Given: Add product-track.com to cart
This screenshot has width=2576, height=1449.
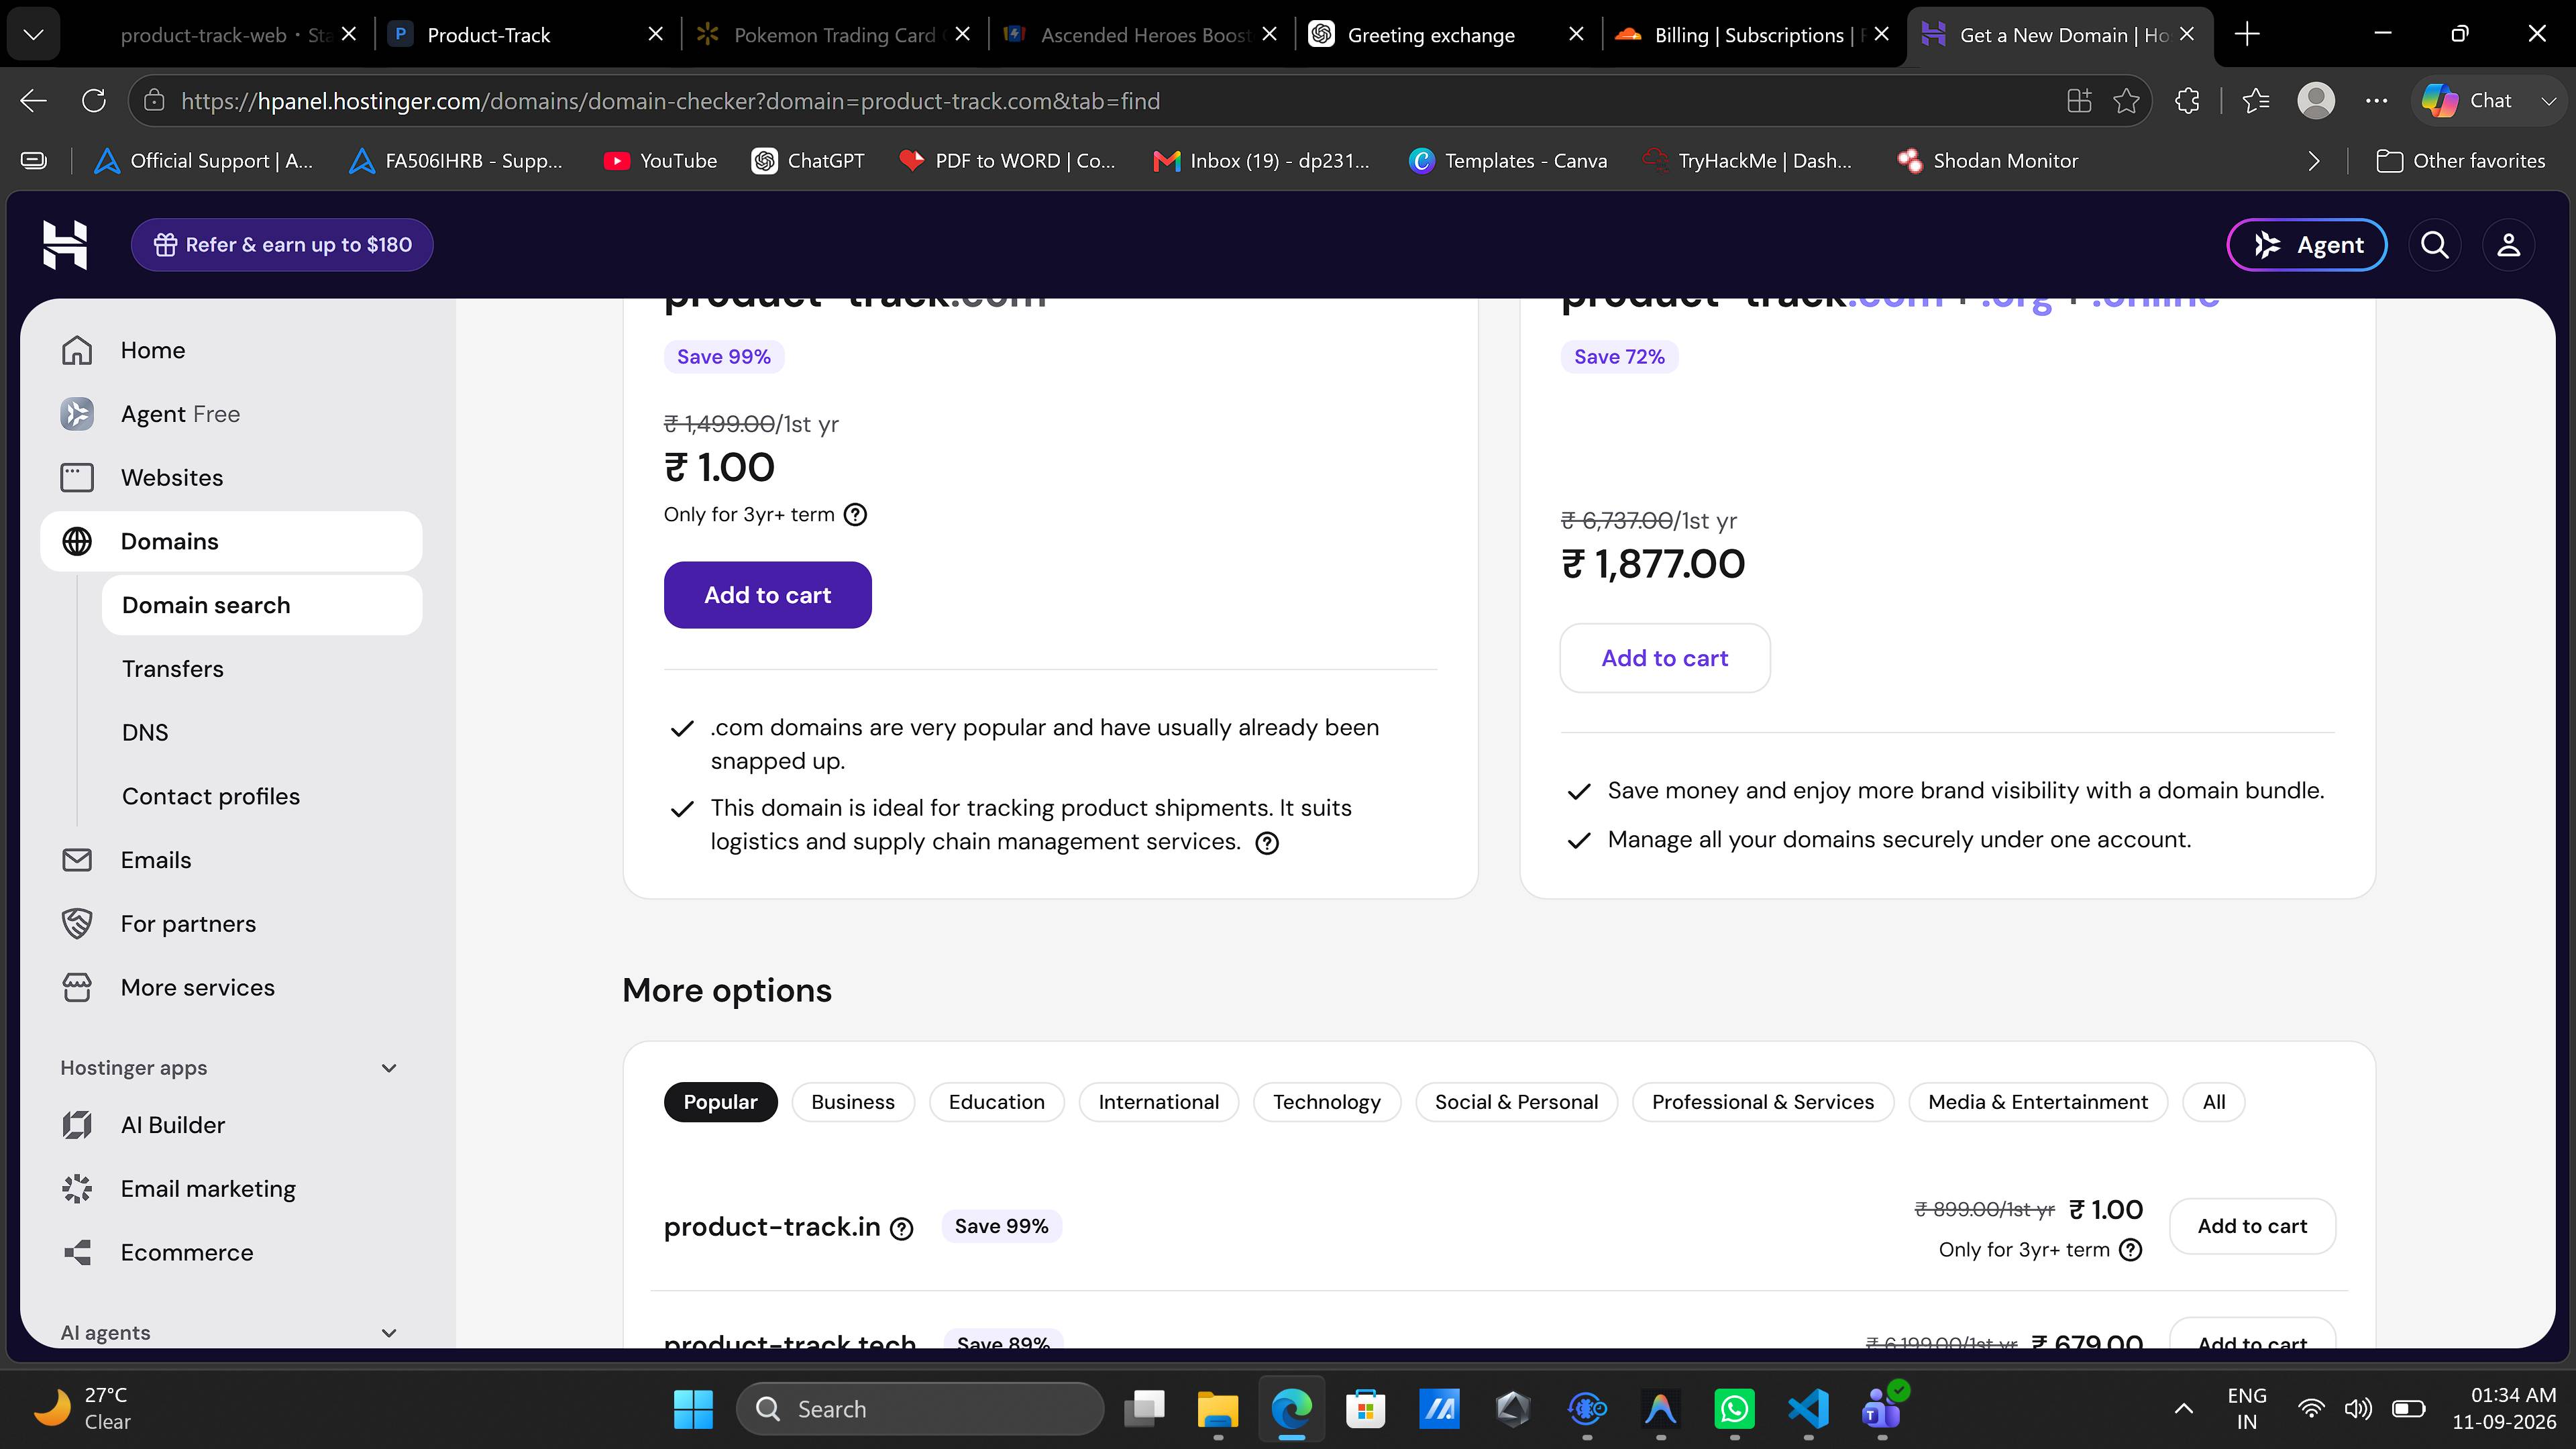Looking at the screenshot, I should tap(767, 595).
